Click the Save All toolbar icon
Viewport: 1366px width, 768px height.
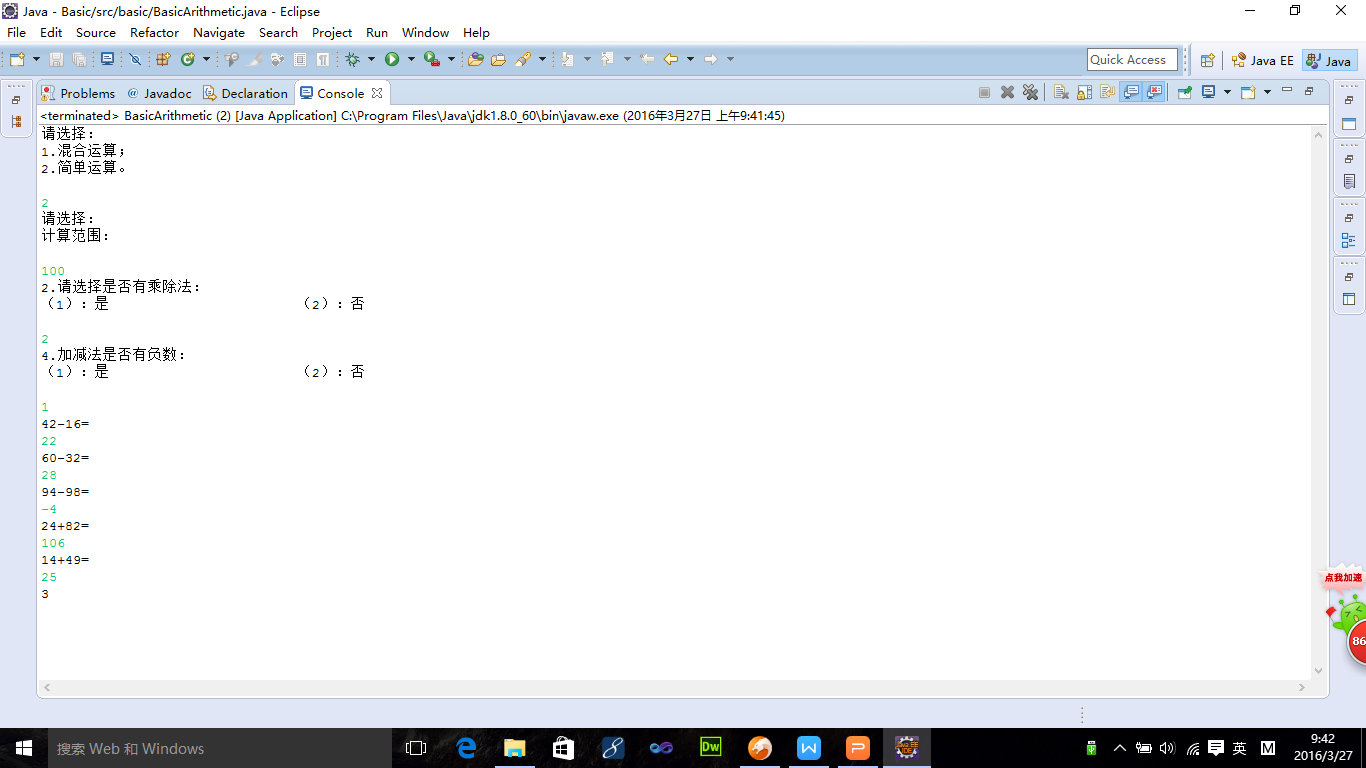[79, 59]
